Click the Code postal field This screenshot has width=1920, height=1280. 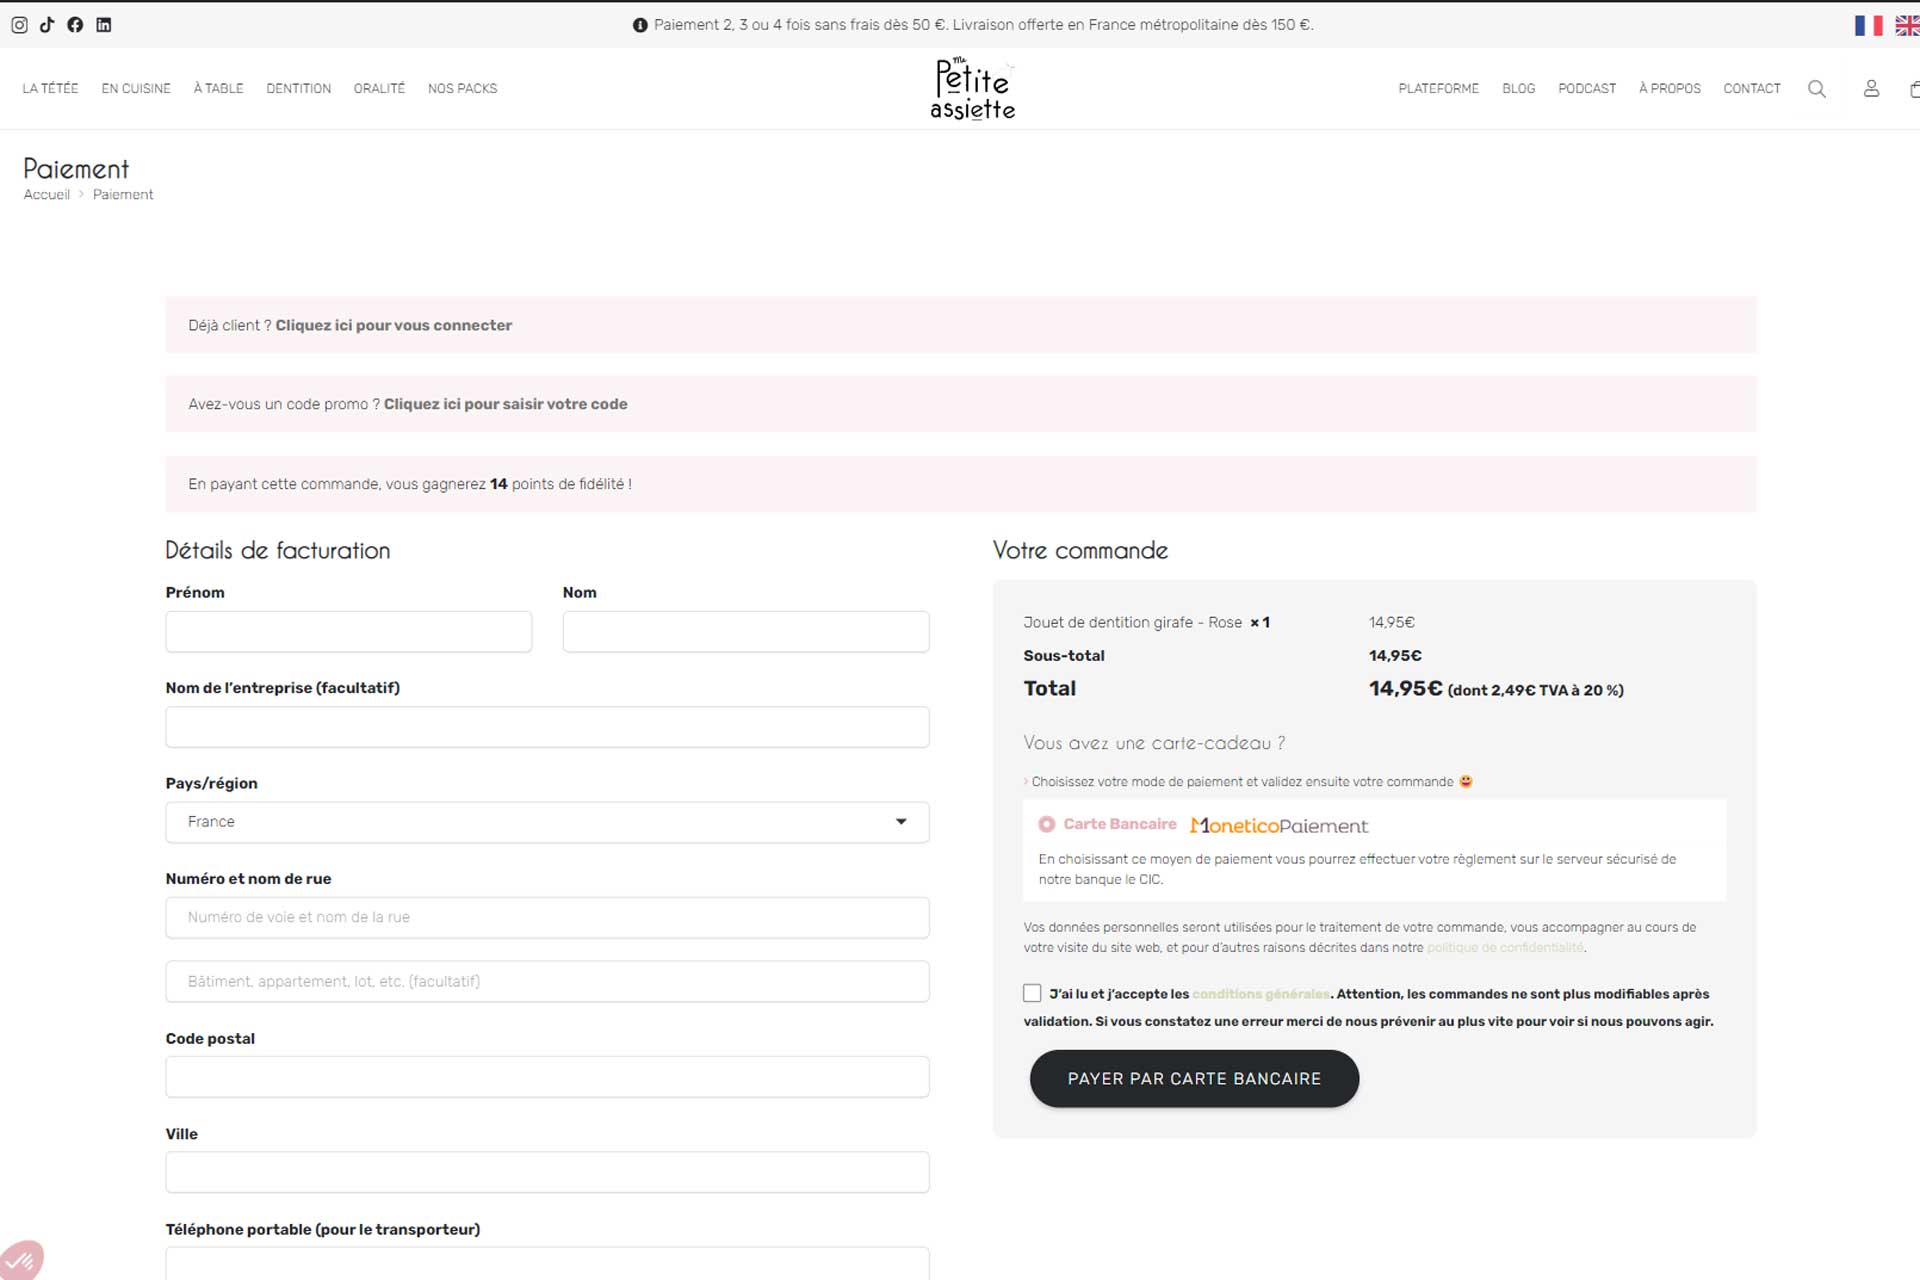(x=547, y=1077)
